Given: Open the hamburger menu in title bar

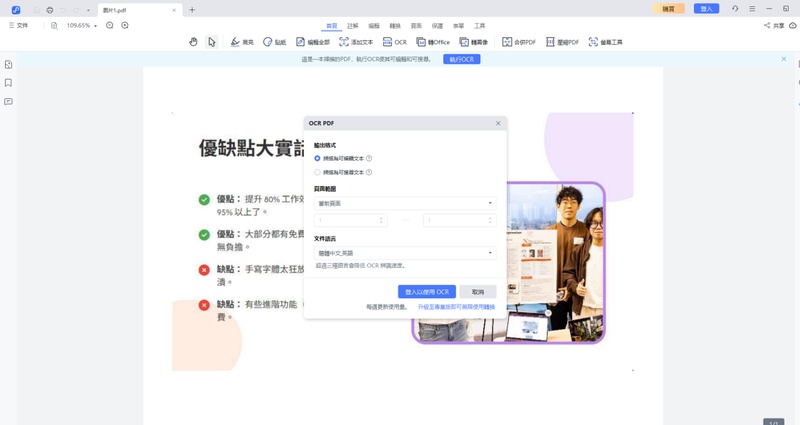Looking at the screenshot, I should coord(752,9).
